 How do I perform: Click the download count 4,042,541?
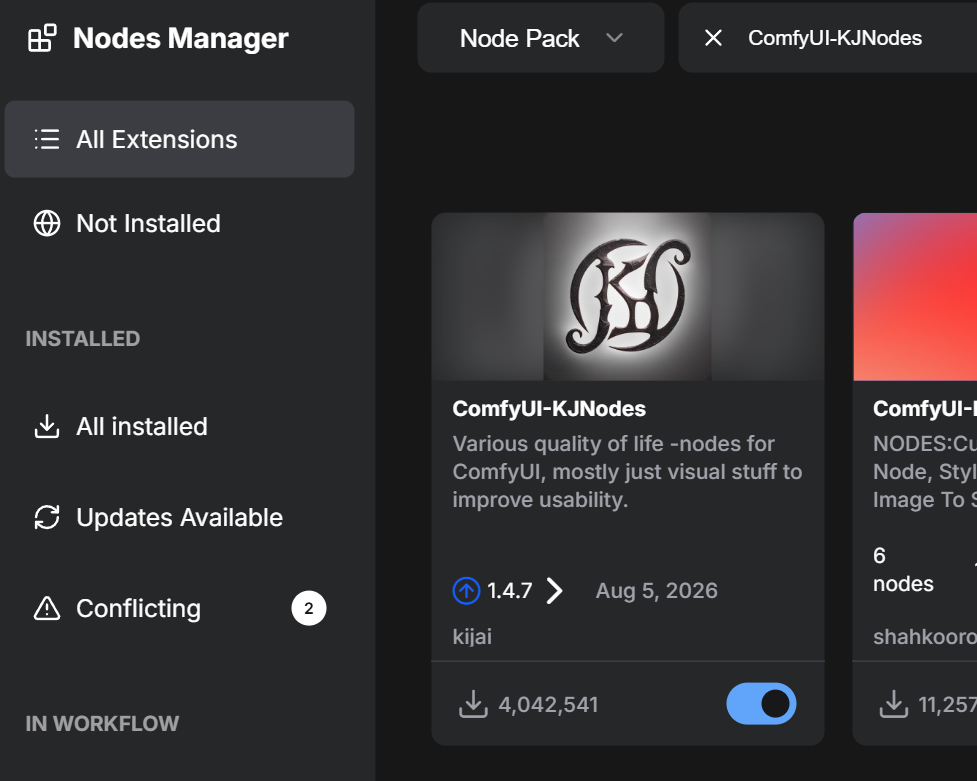click(x=548, y=704)
